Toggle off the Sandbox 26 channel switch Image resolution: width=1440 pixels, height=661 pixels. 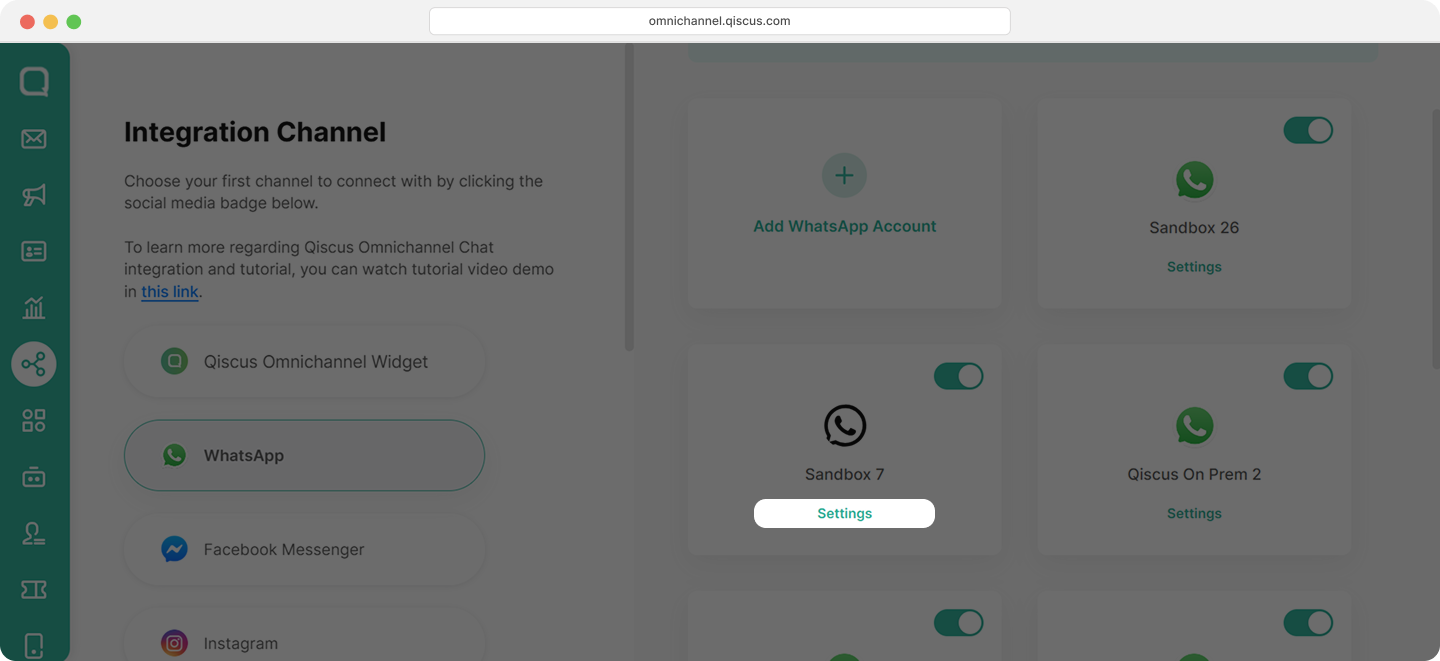[x=1308, y=130]
